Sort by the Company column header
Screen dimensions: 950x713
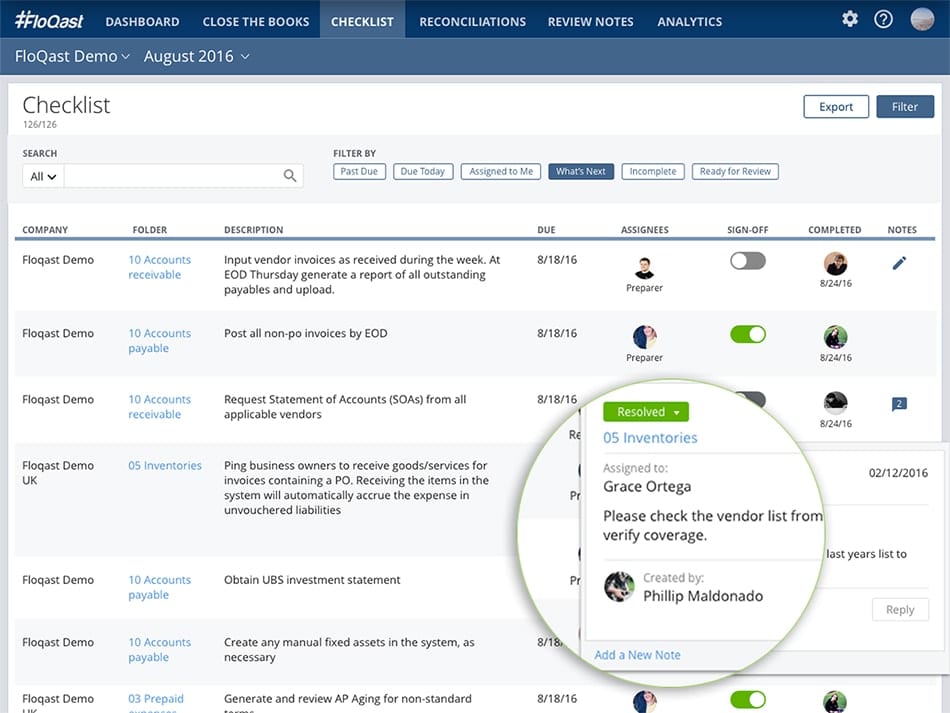click(45, 230)
